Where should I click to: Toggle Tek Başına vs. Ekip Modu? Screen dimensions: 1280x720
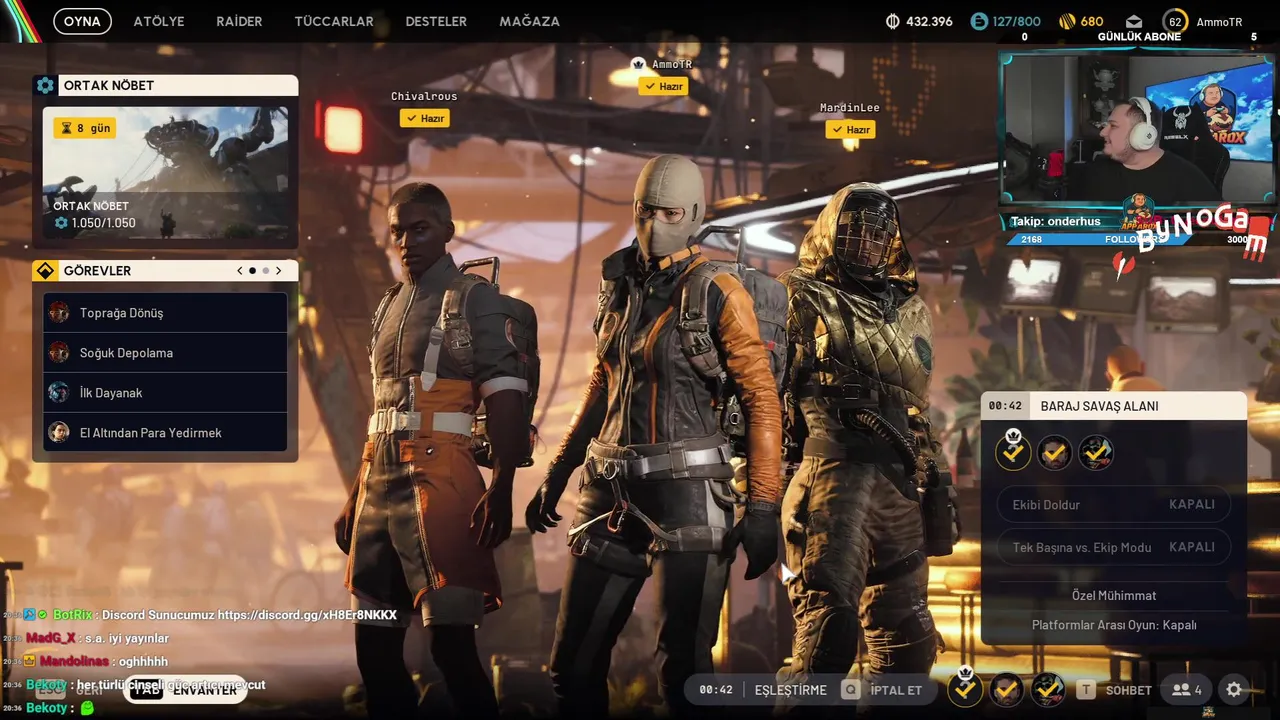tap(1114, 547)
